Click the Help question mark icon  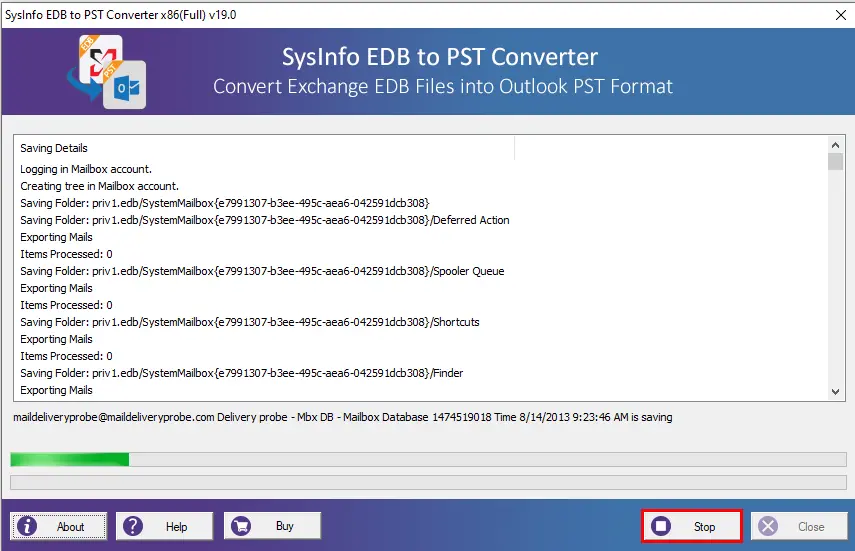pyautogui.click(x=133, y=526)
